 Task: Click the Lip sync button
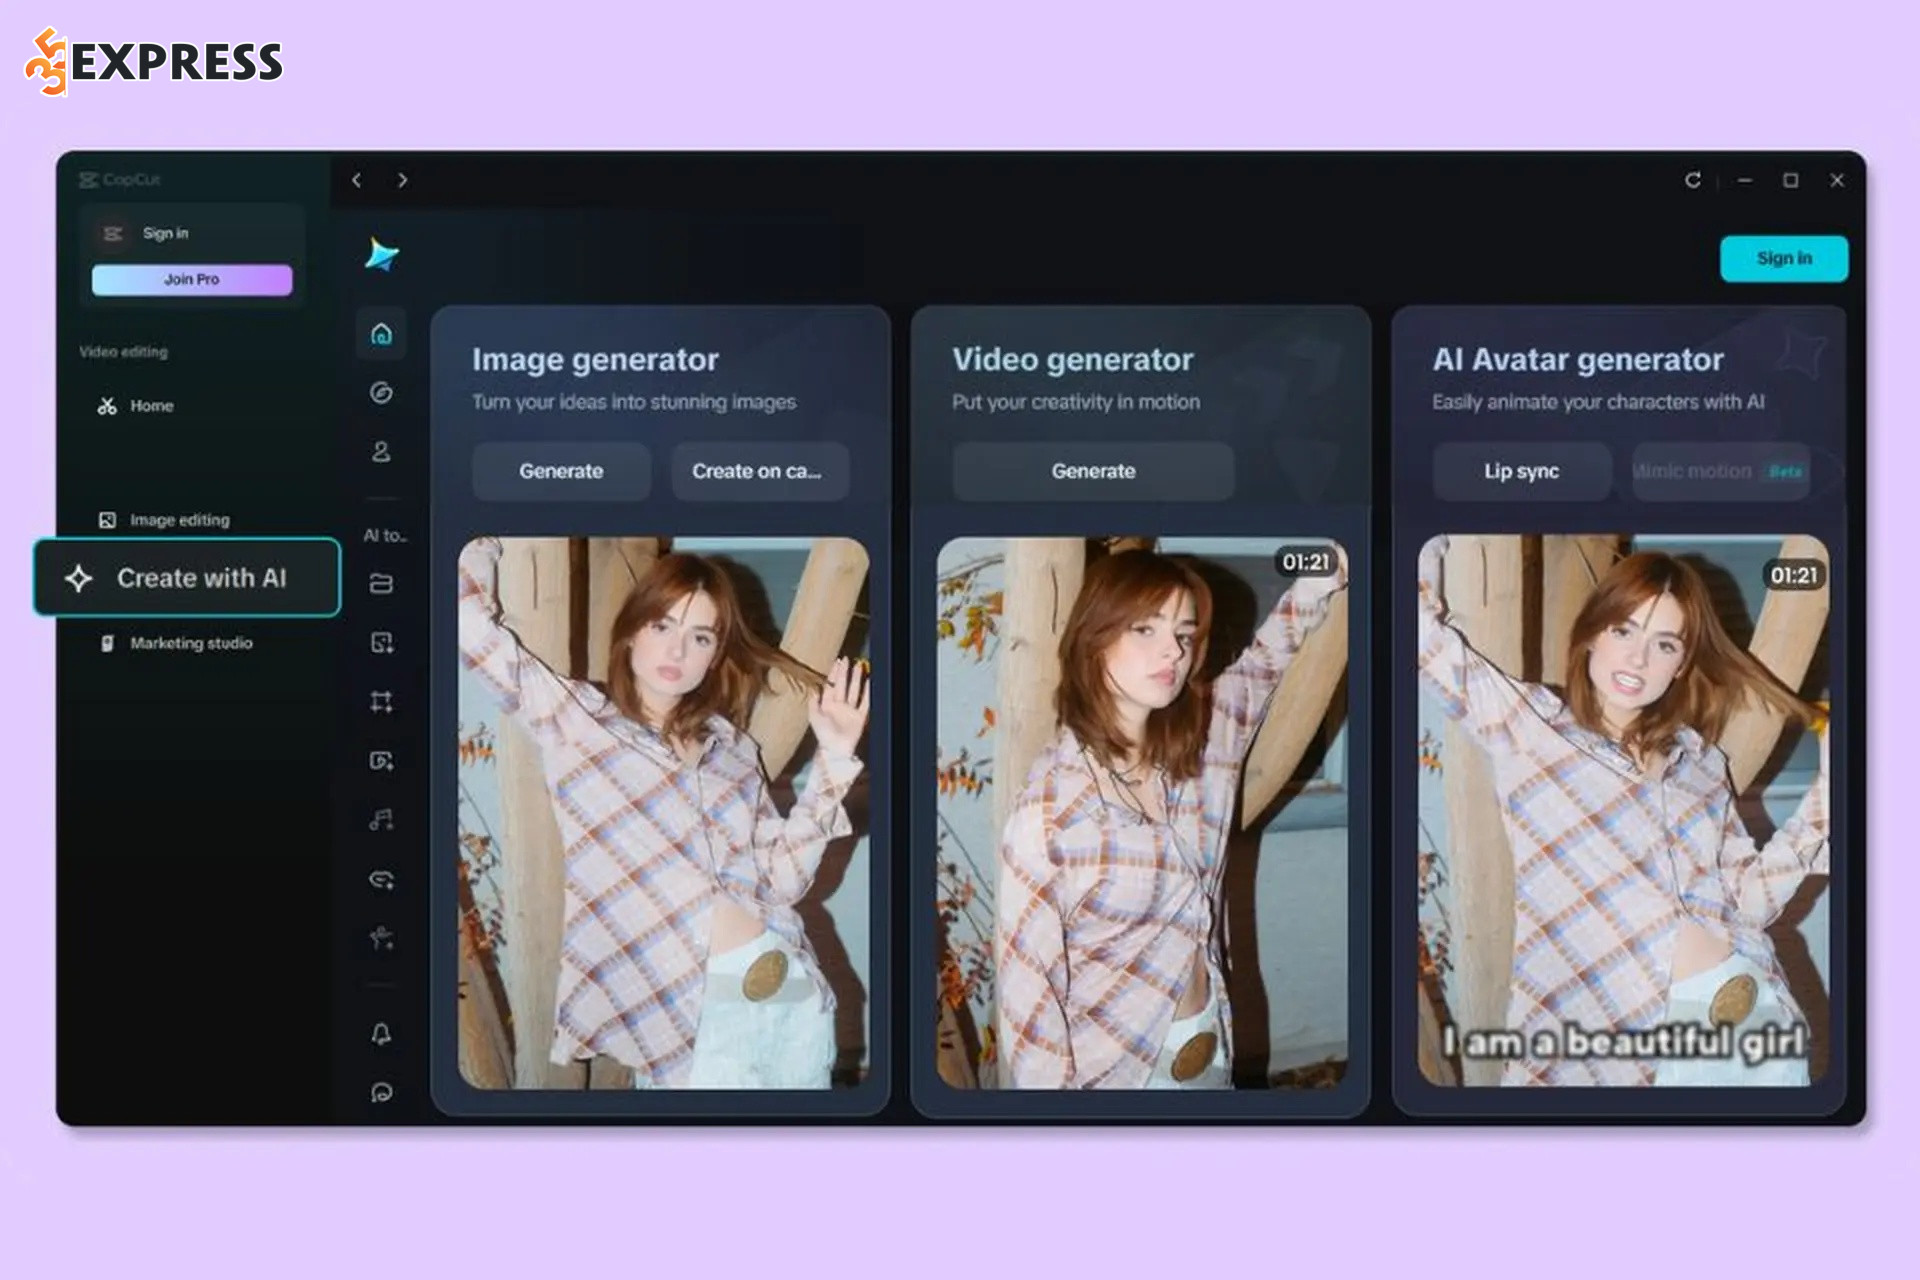pos(1521,471)
